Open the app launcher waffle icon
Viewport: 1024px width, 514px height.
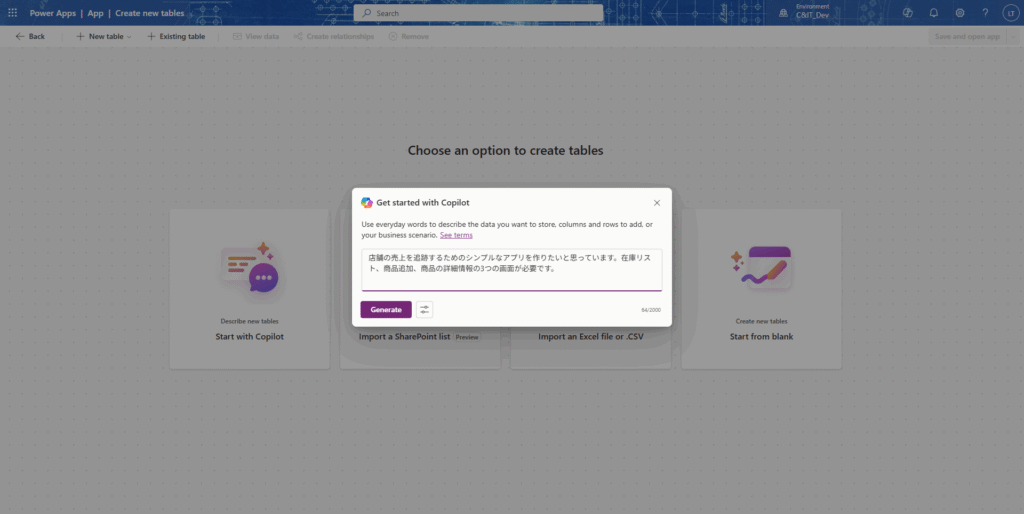click(x=12, y=13)
